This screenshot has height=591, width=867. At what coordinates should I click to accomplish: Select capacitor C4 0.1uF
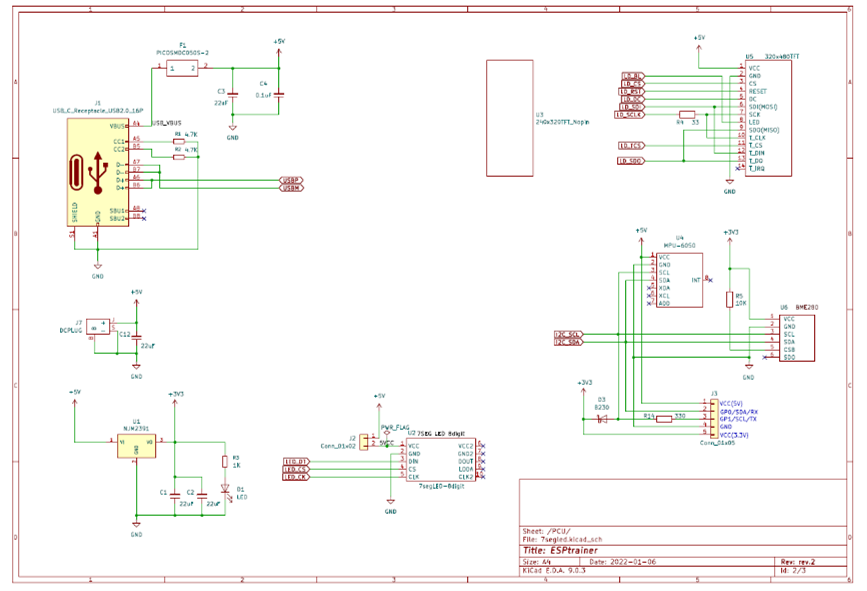pos(279,94)
